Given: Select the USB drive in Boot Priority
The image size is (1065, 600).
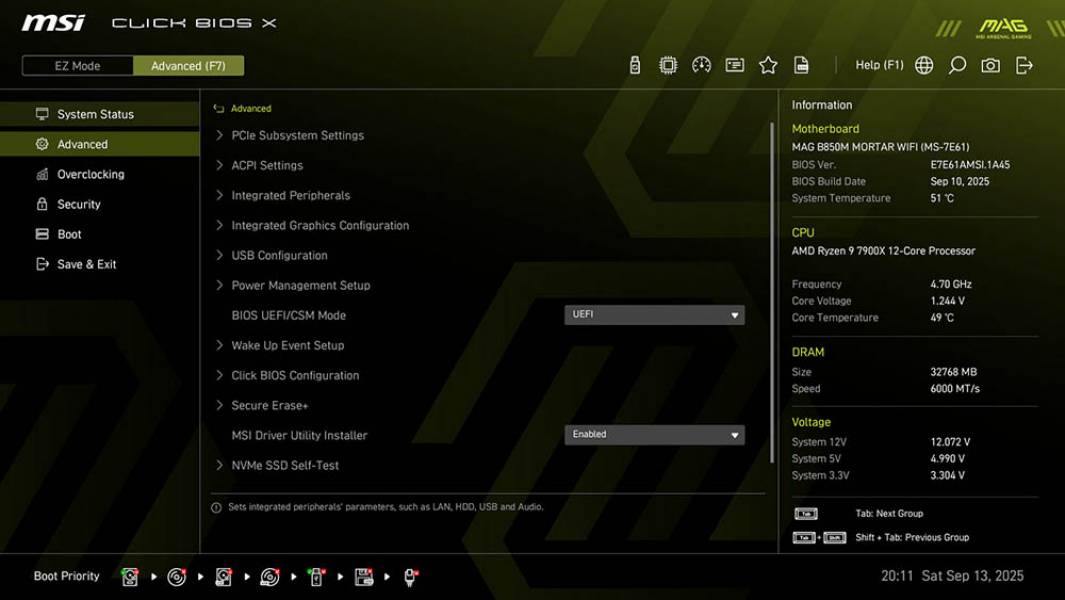Looking at the screenshot, I should [316, 577].
